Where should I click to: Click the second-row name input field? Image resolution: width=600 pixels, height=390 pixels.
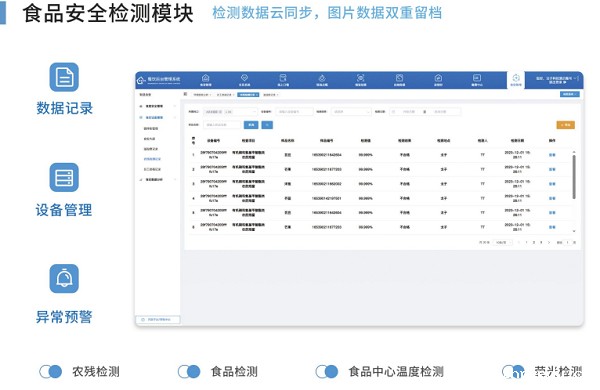coord(222,125)
